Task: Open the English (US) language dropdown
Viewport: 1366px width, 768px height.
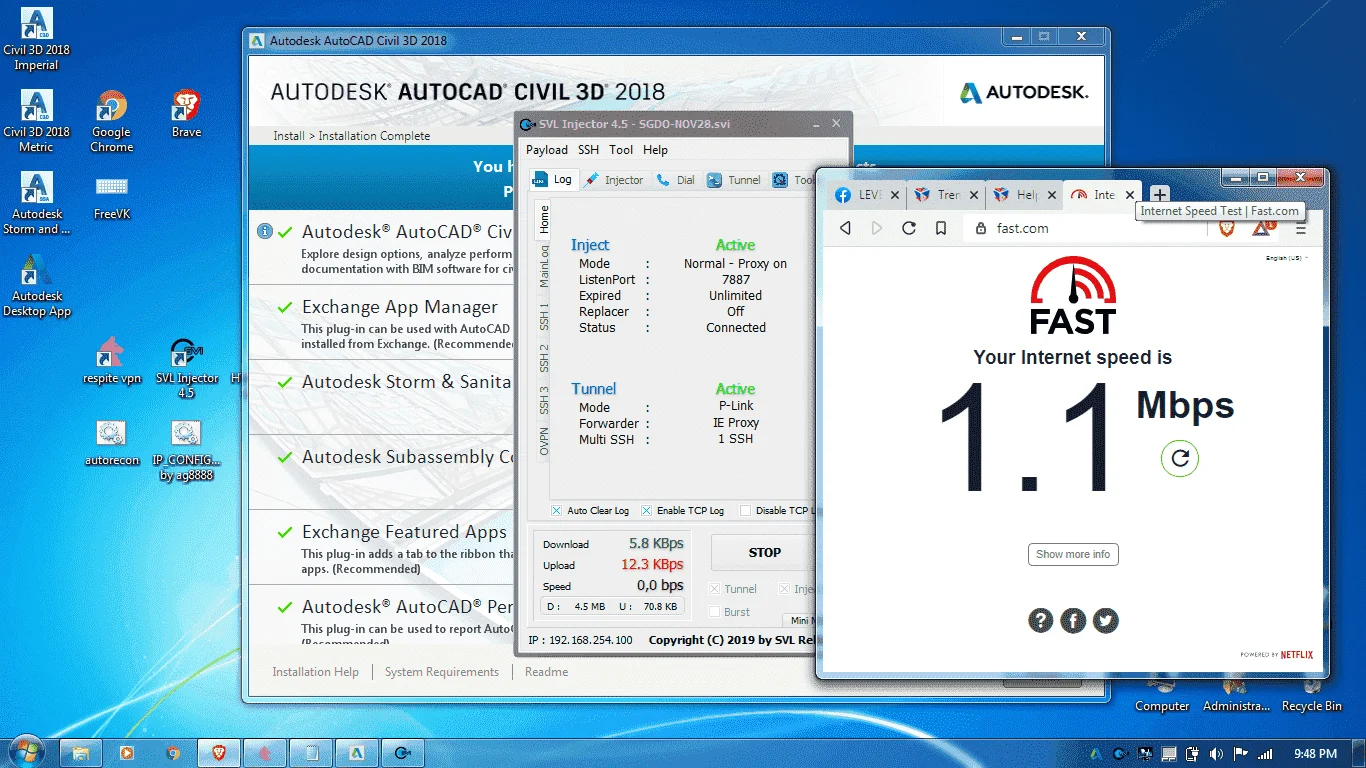Action: click(x=1287, y=258)
